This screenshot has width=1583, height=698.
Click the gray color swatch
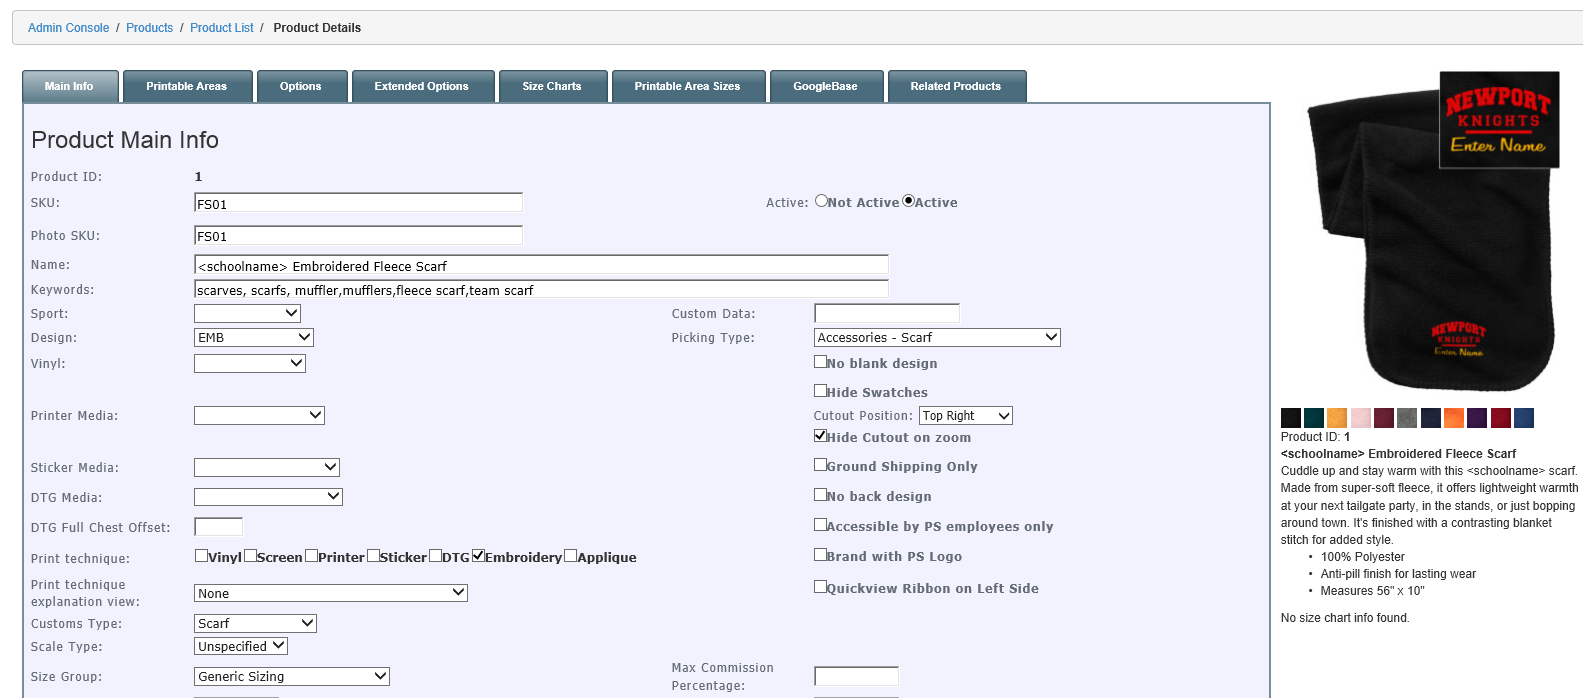1406,418
